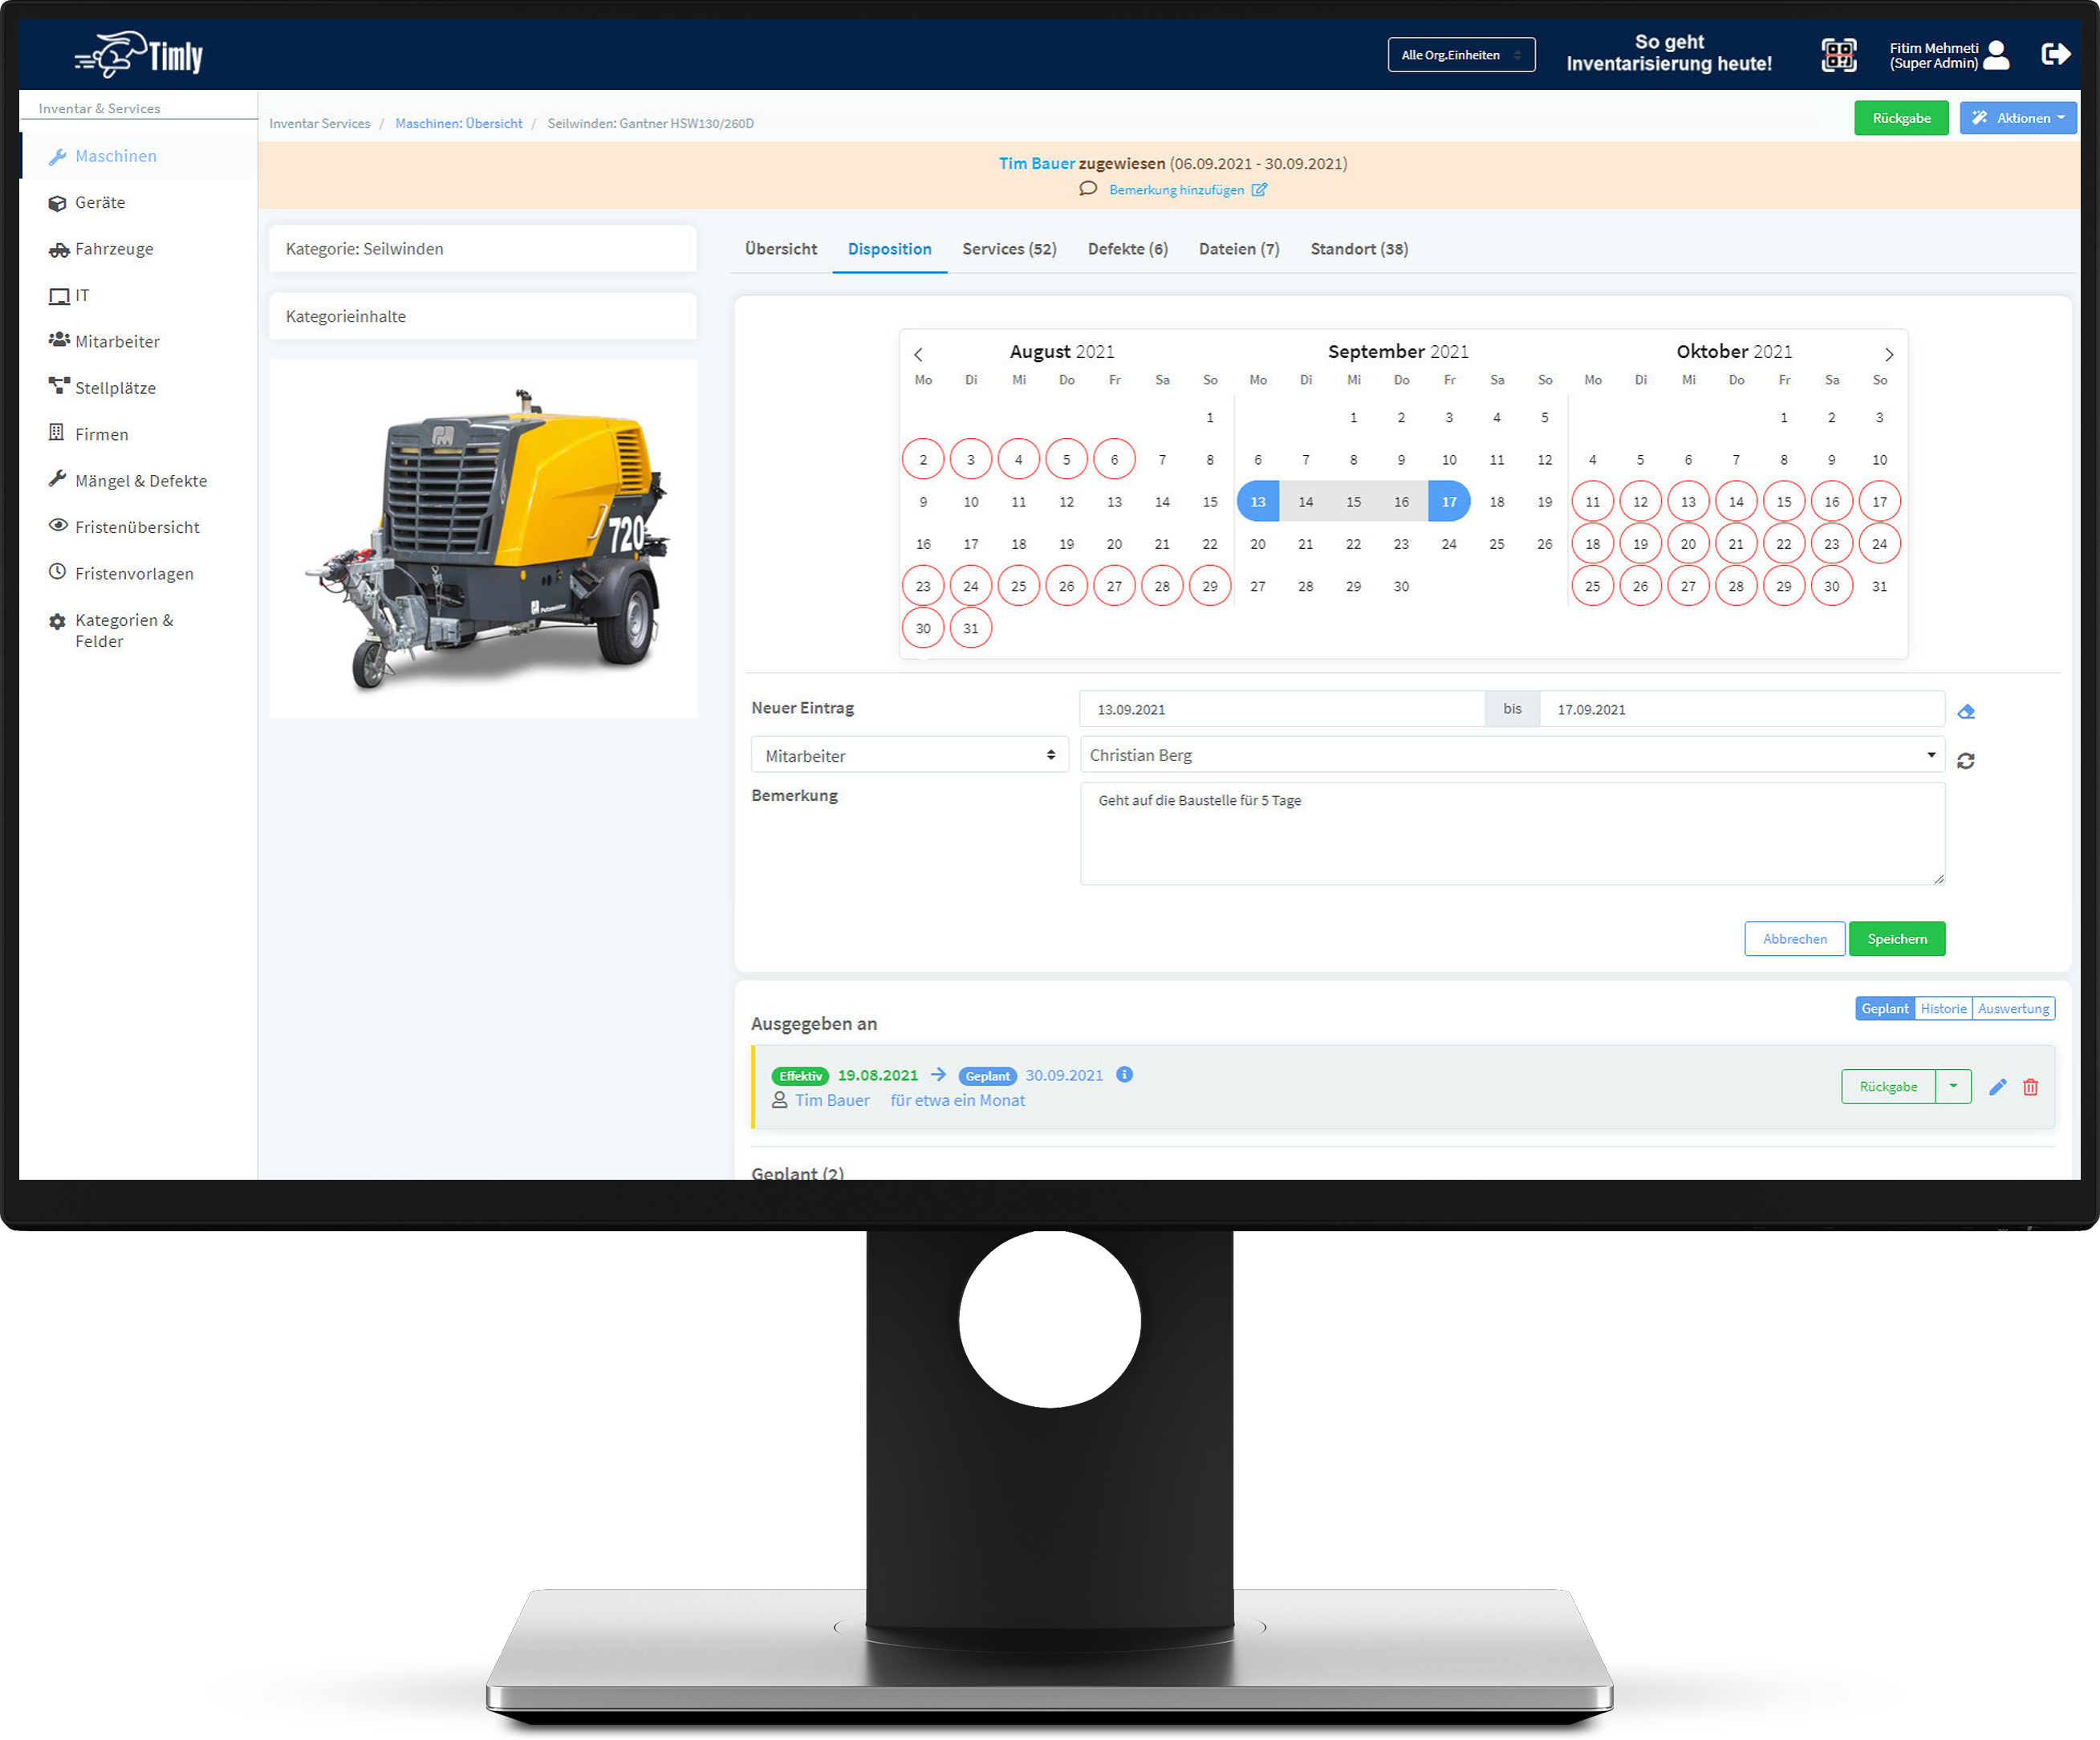Open the Mitarbeiter type selector
The width and height of the screenshot is (2100, 1740).
pos(909,756)
